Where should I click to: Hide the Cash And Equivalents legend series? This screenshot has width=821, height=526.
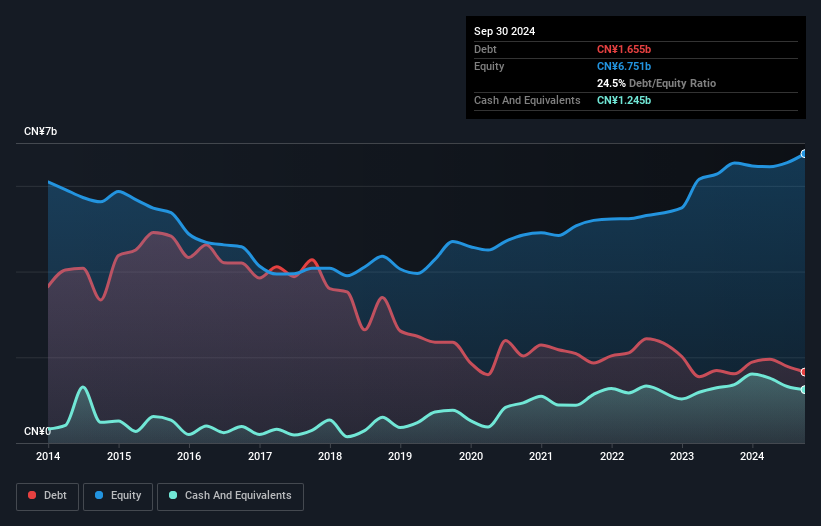230,496
